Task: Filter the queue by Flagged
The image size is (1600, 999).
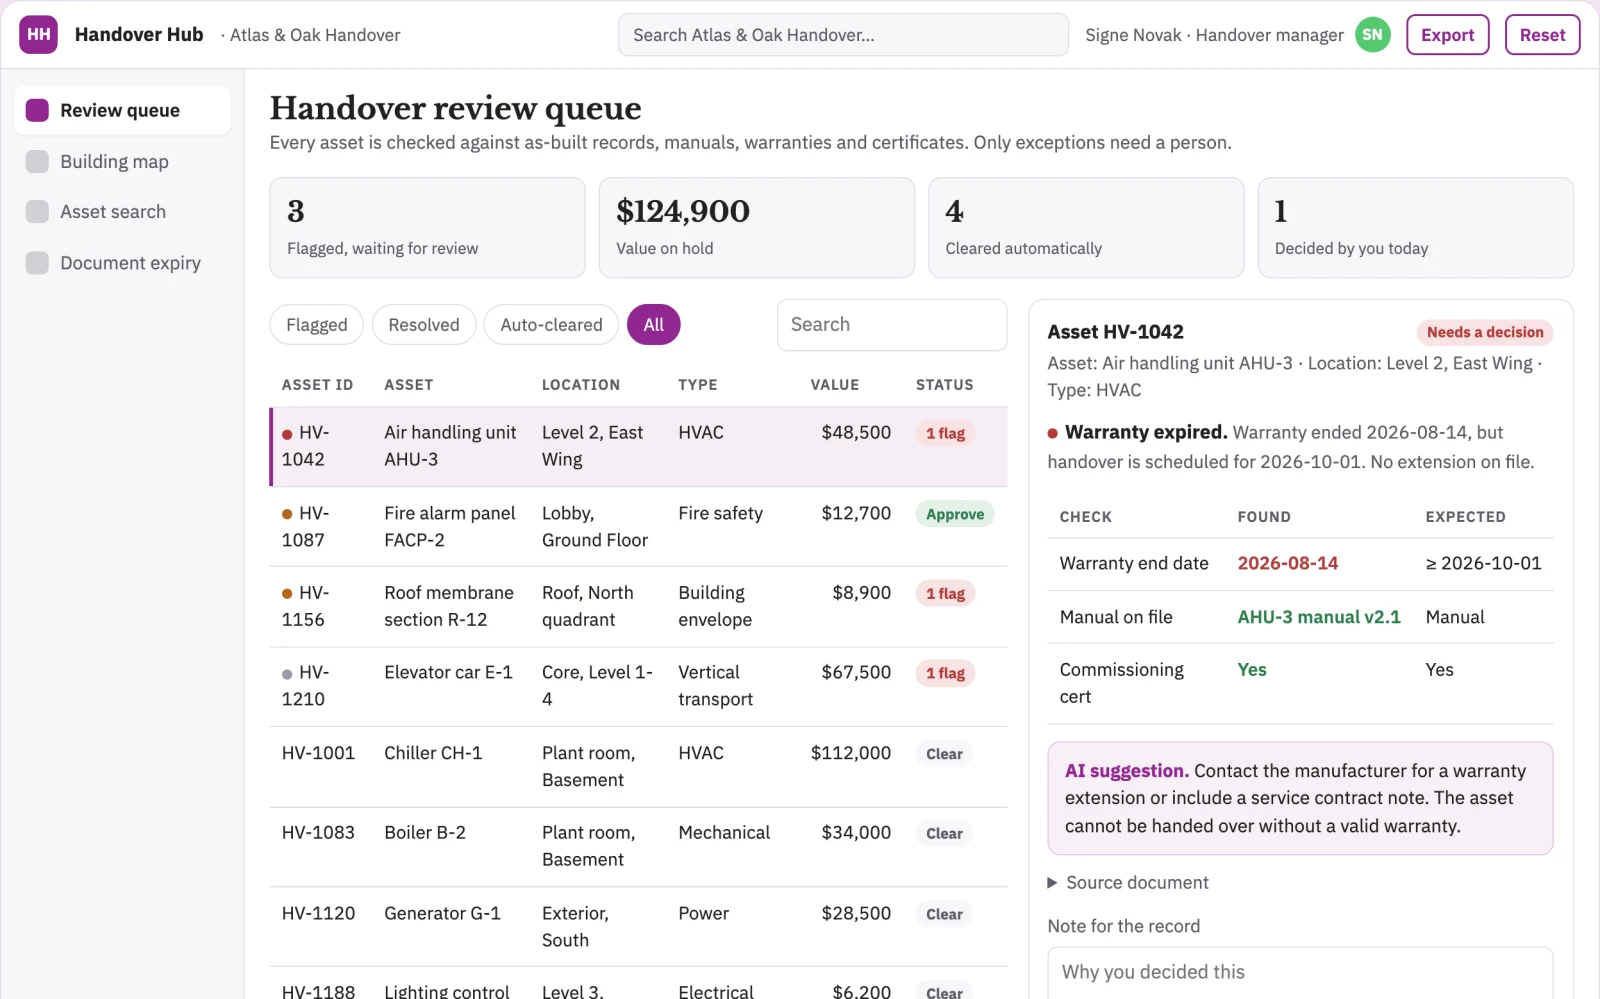Action: pos(317,325)
